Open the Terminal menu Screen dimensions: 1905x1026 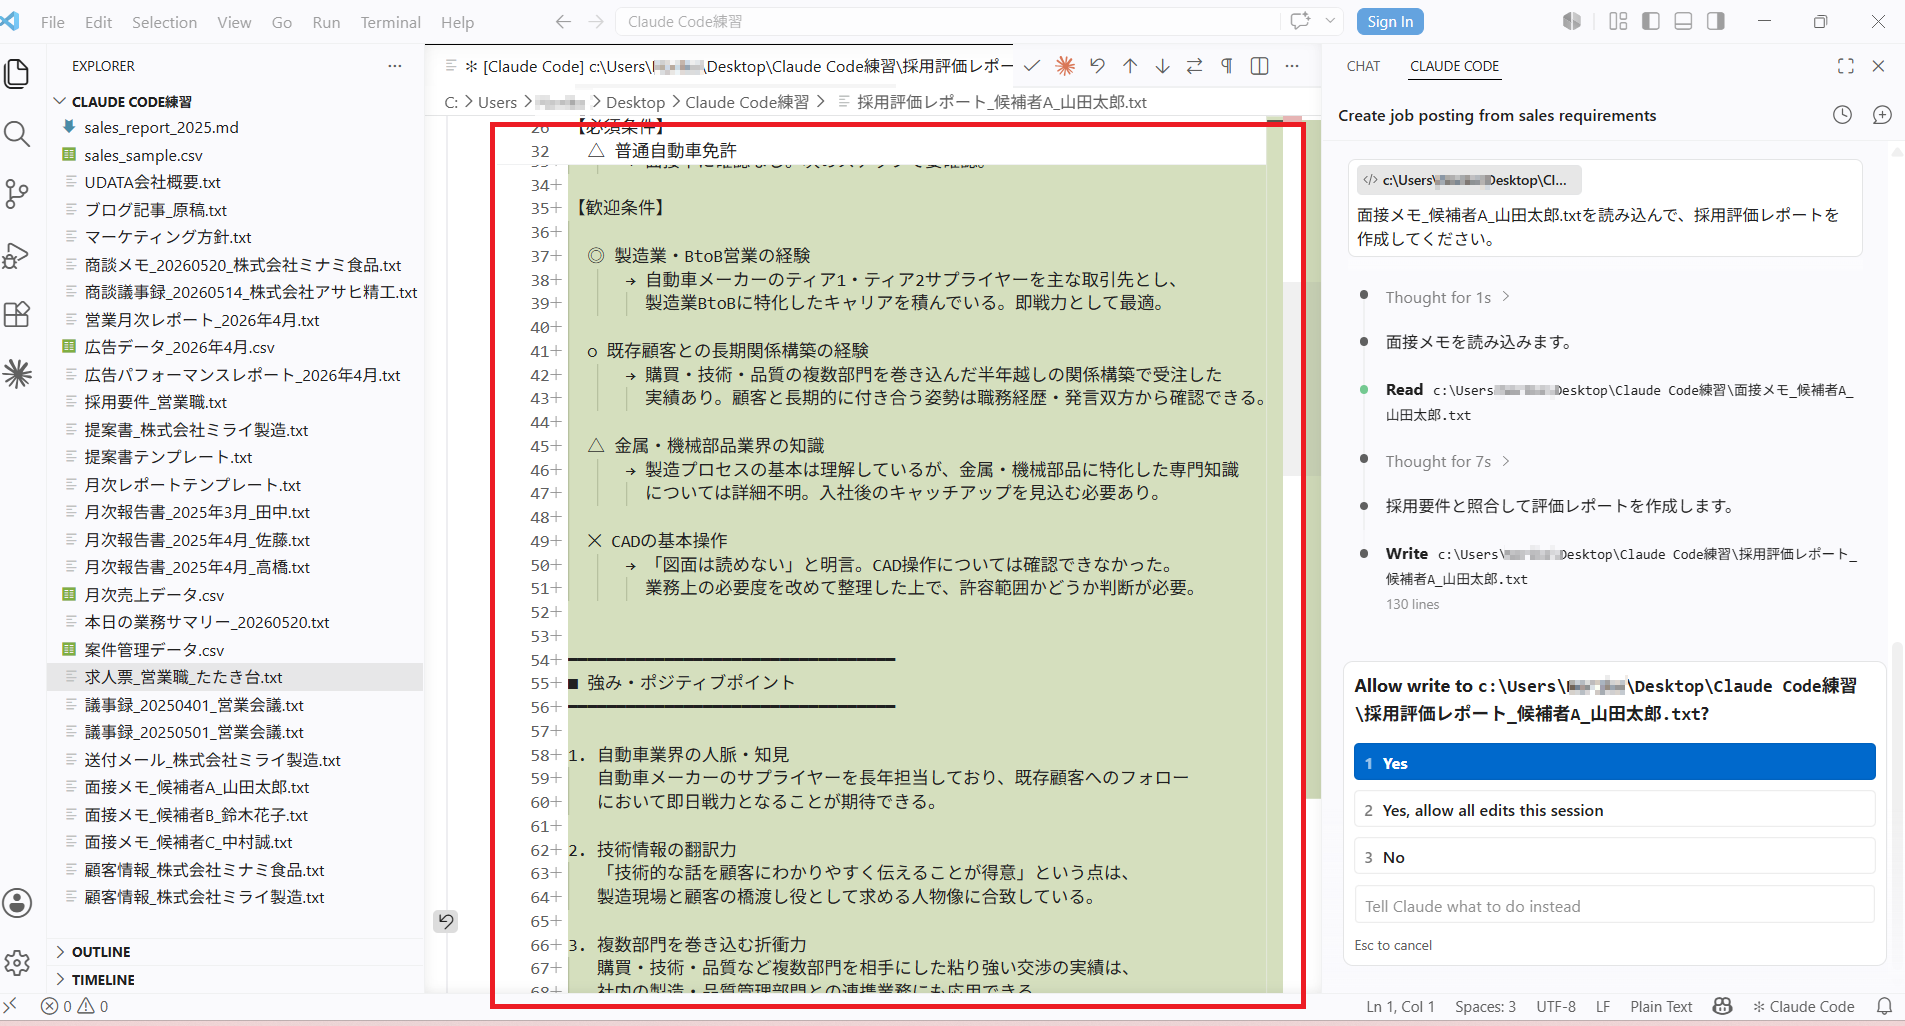[390, 22]
